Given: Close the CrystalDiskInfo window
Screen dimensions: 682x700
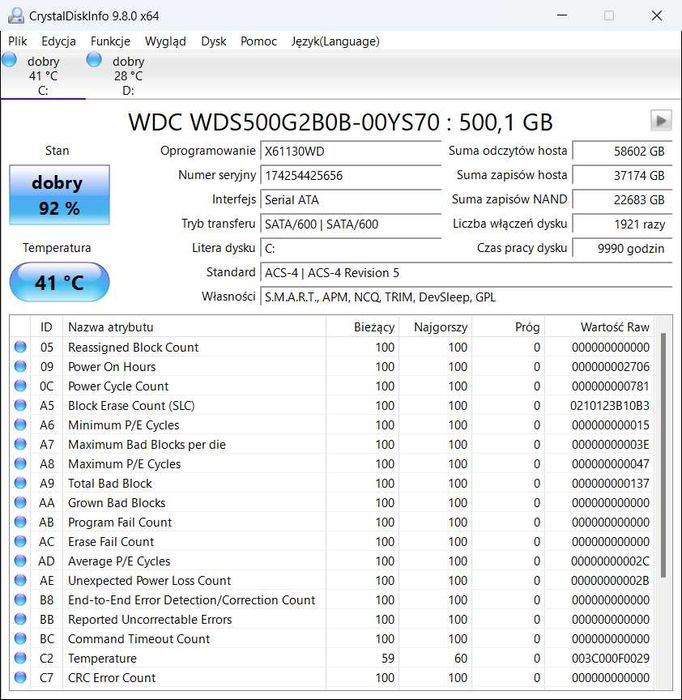Looking at the screenshot, I should [x=657, y=16].
